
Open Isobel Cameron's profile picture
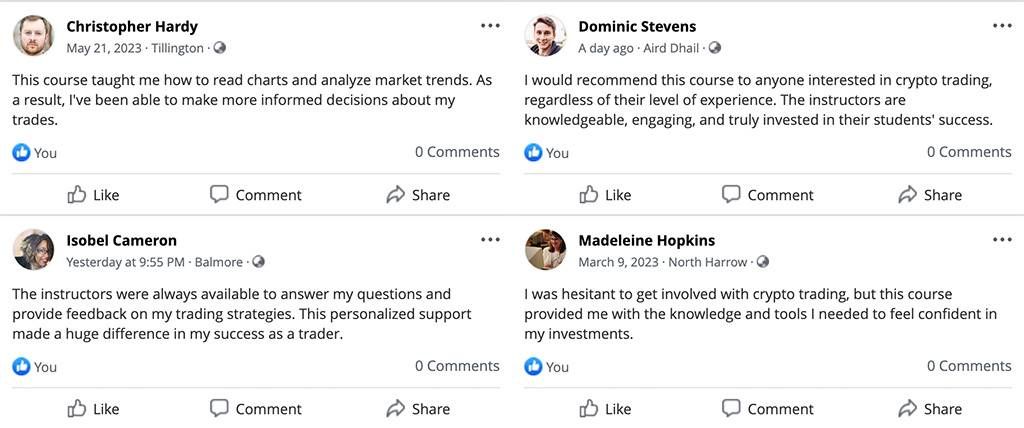click(x=33, y=250)
